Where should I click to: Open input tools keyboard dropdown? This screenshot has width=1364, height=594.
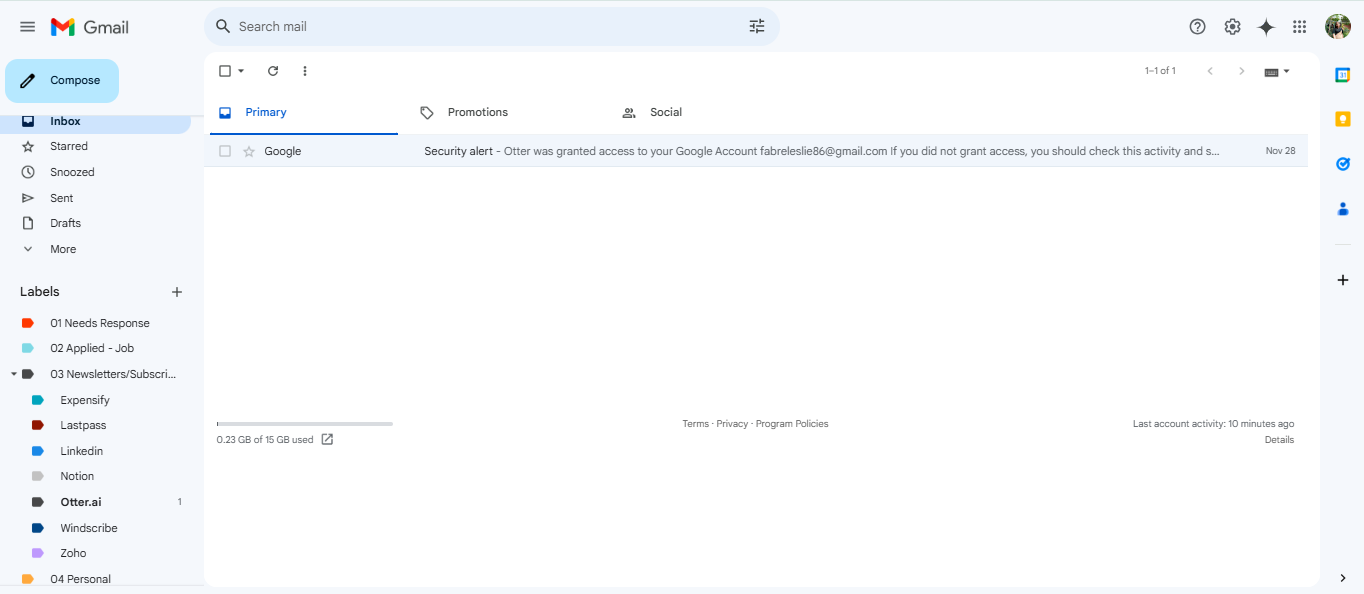1277,71
